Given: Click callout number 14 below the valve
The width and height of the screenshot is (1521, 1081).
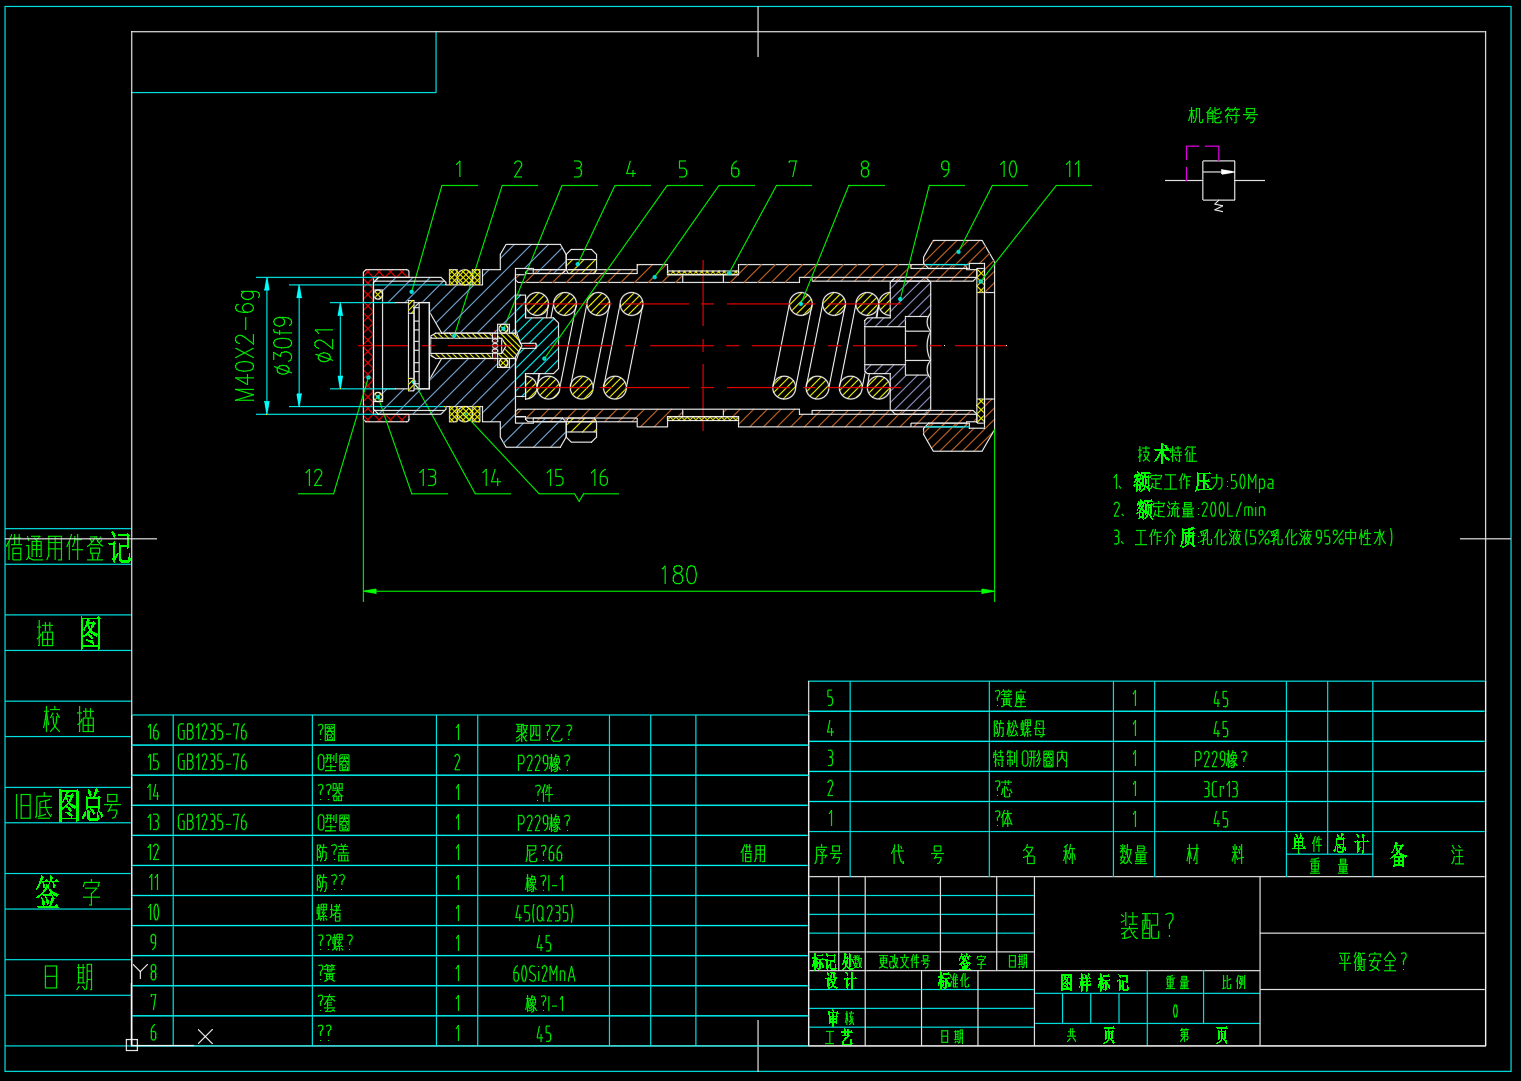Looking at the screenshot, I should click(491, 478).
